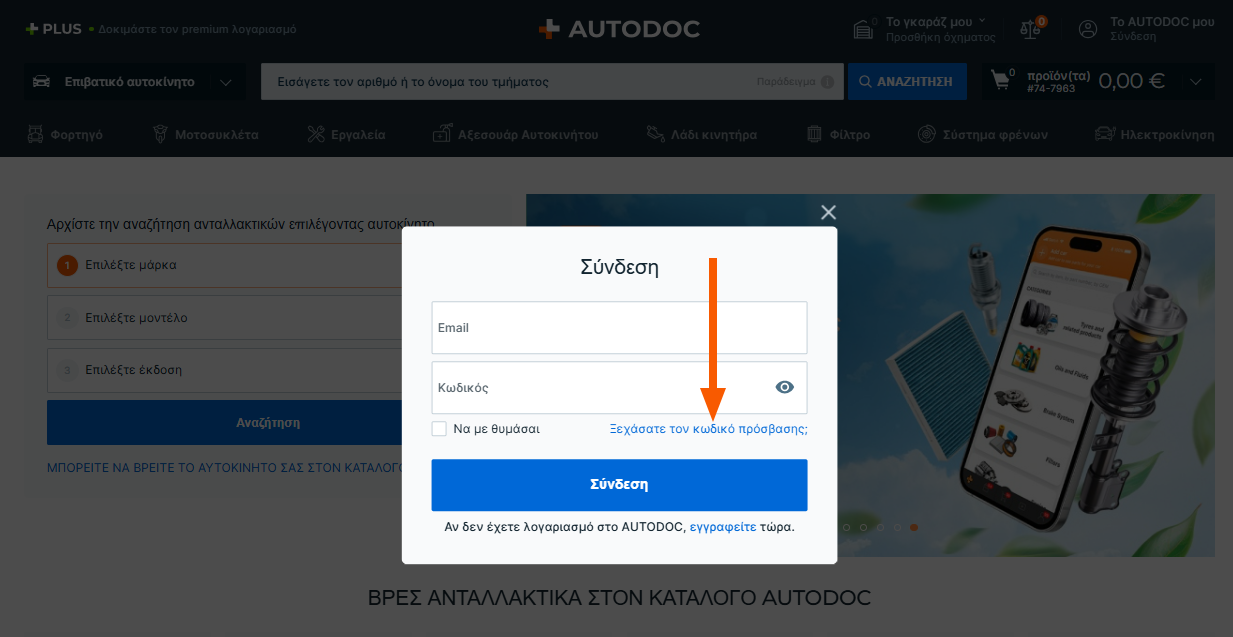This screenshot has height=637, width=1233.
Task: Open the Φορτηγό category
Action: 64,134
